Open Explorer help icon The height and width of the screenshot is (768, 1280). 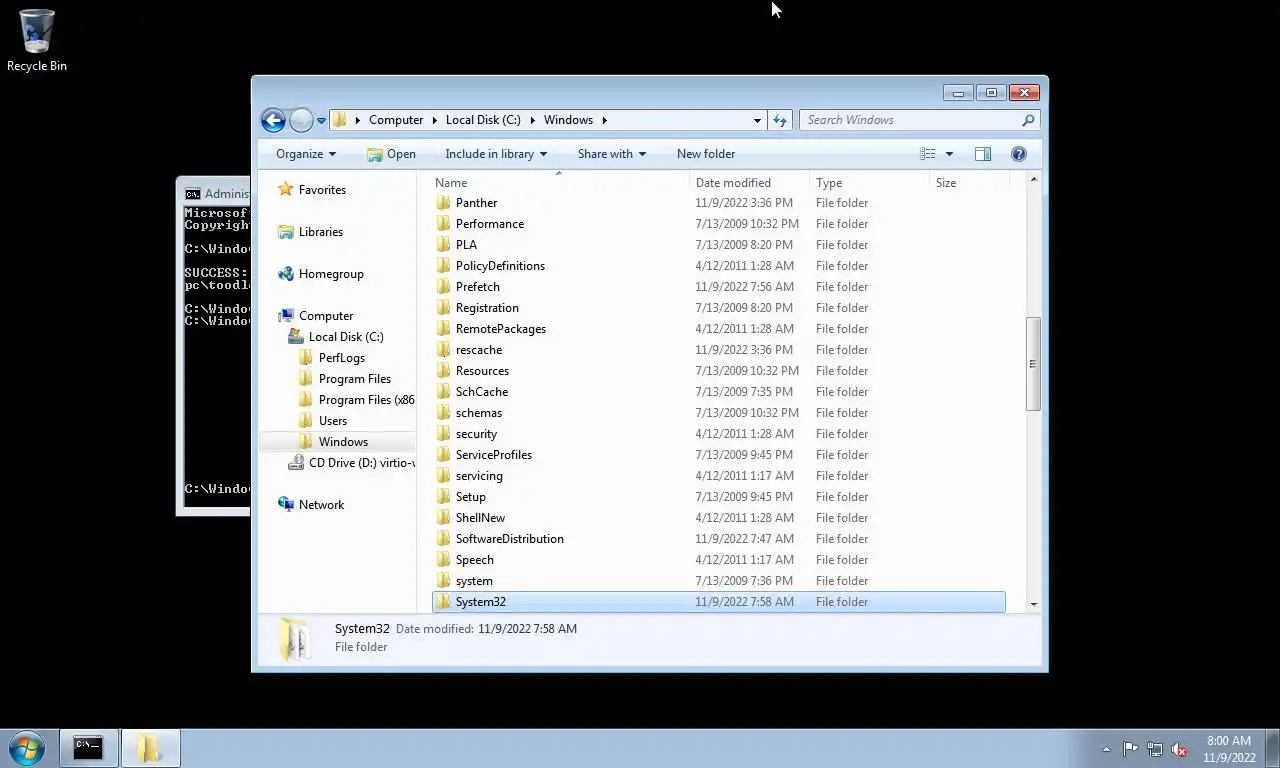[x=1019, y=154]
